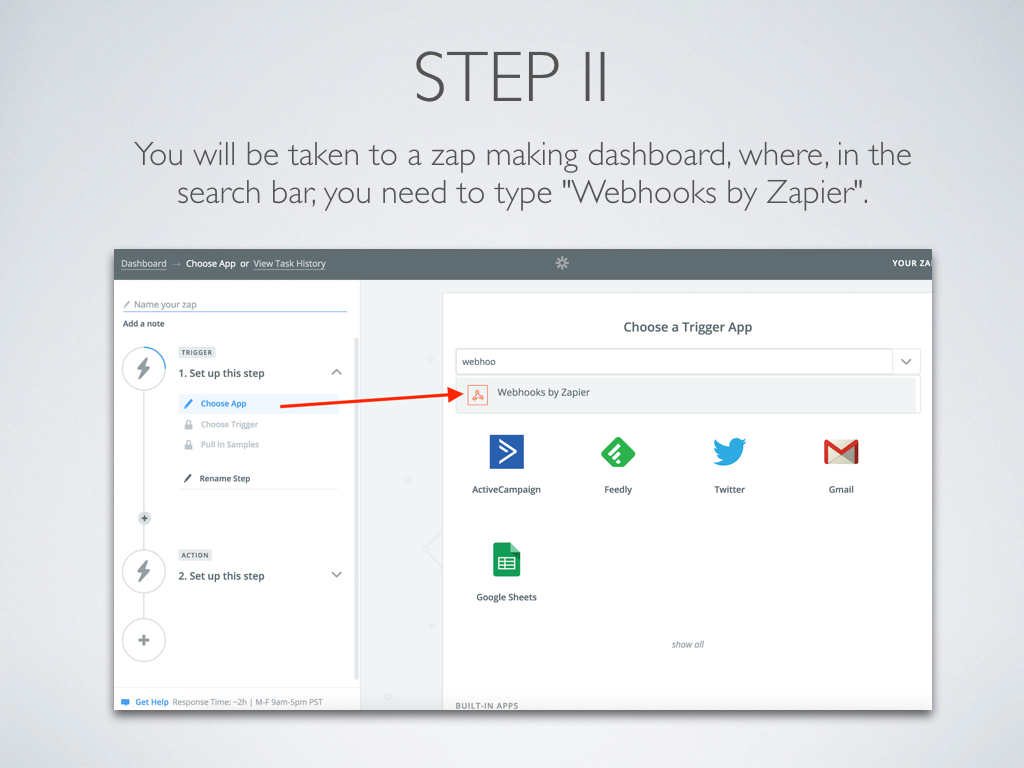
Task: Select the Gmail envelope icon
Action: (x=841, y=452)
